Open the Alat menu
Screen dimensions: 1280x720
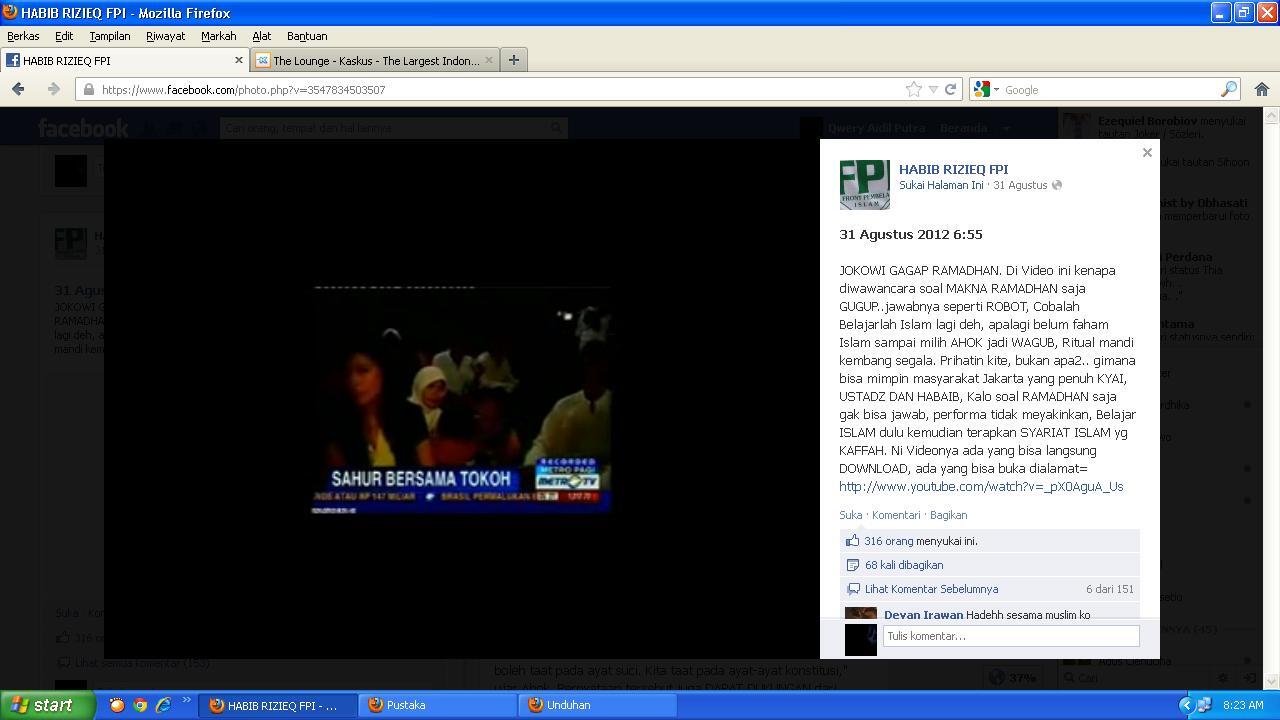261,36
